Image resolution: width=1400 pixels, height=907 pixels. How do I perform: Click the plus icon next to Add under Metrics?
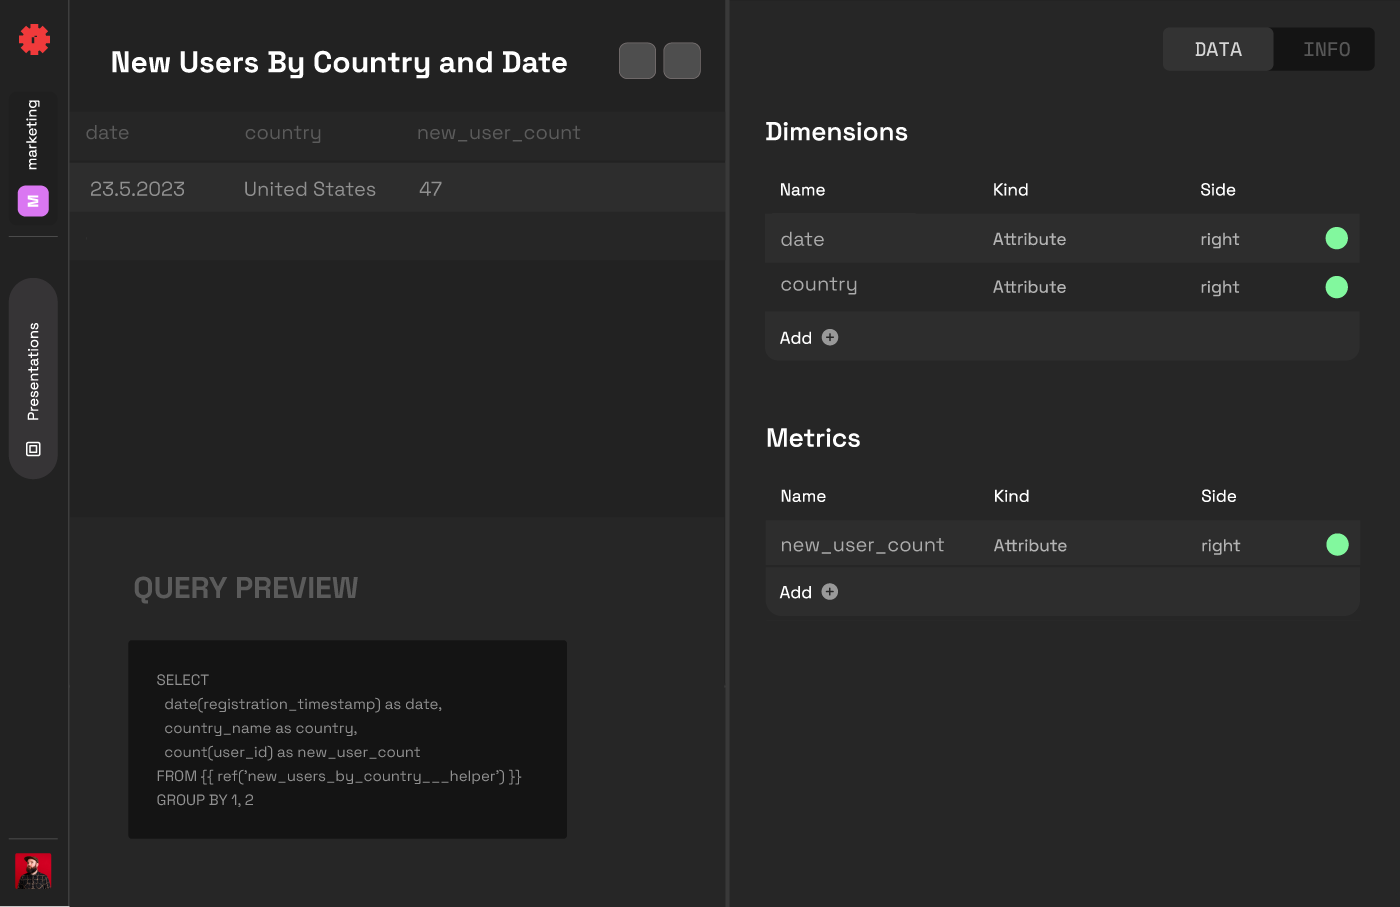[x=830, y=591]
